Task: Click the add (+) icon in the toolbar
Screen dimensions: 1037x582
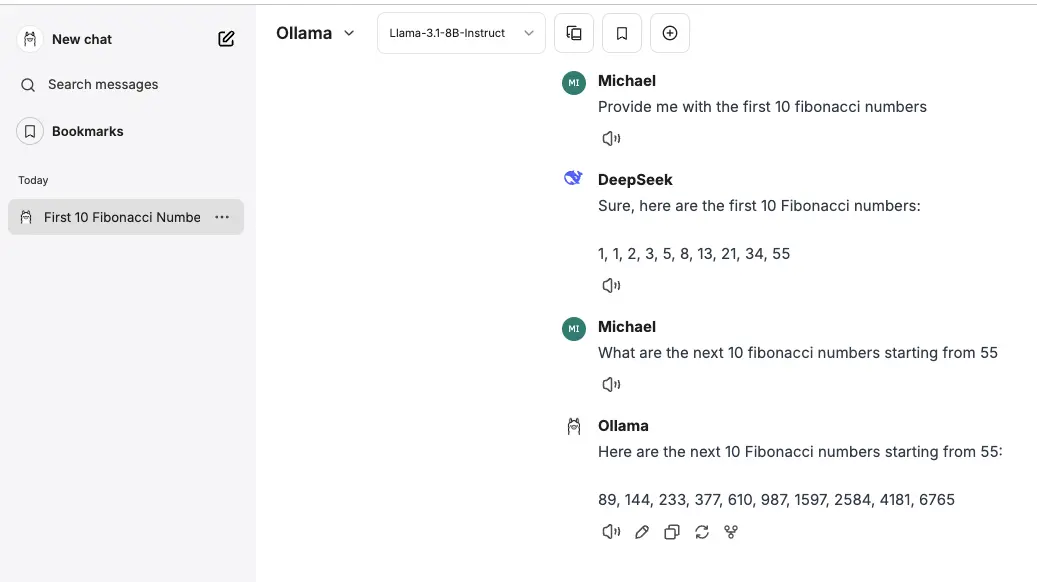Action: (669, 32)
